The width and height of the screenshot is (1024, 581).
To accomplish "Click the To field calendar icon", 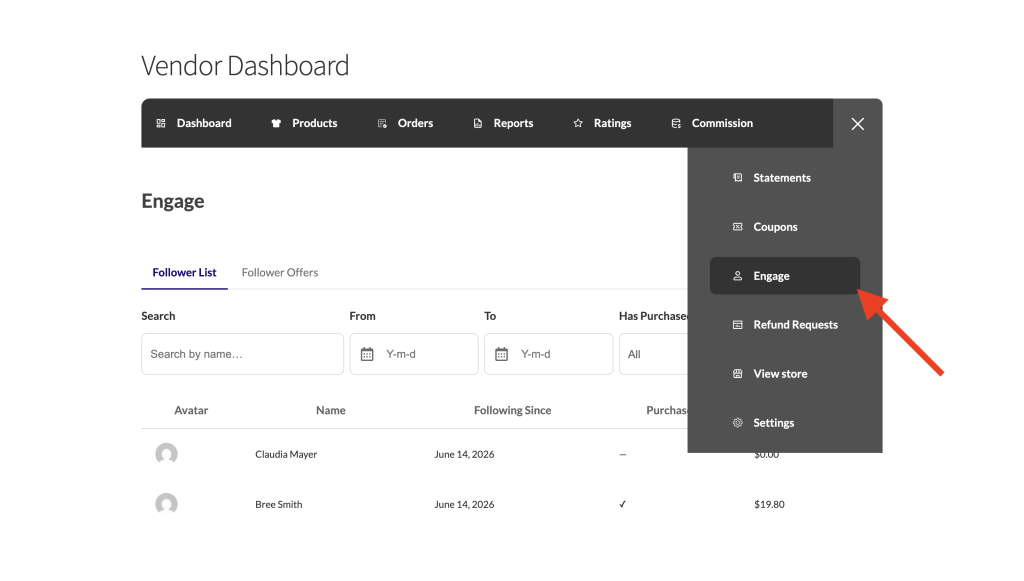I will 502,354.
